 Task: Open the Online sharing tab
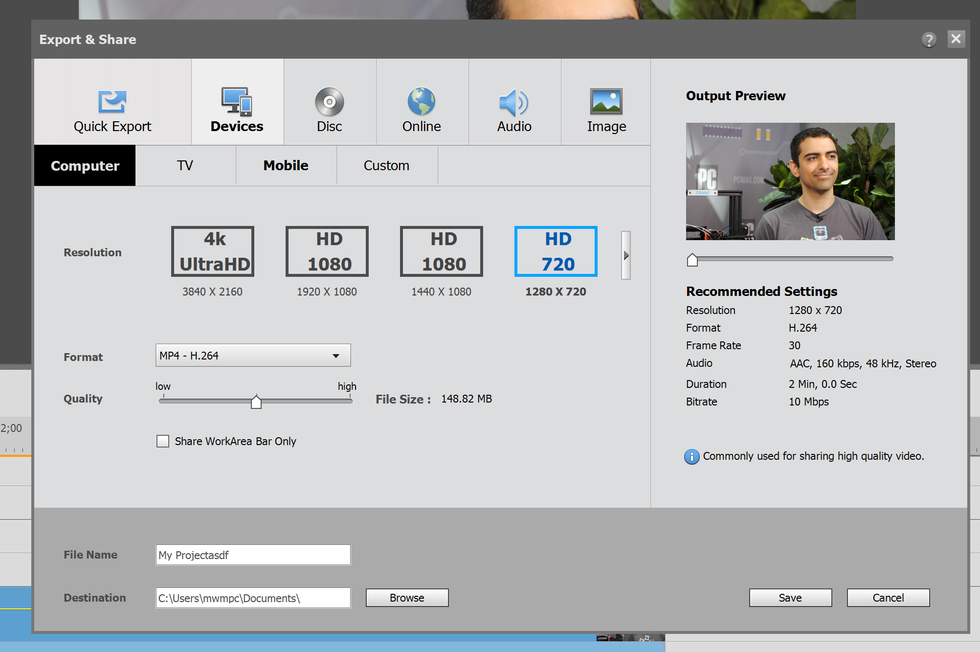point(422,103)
